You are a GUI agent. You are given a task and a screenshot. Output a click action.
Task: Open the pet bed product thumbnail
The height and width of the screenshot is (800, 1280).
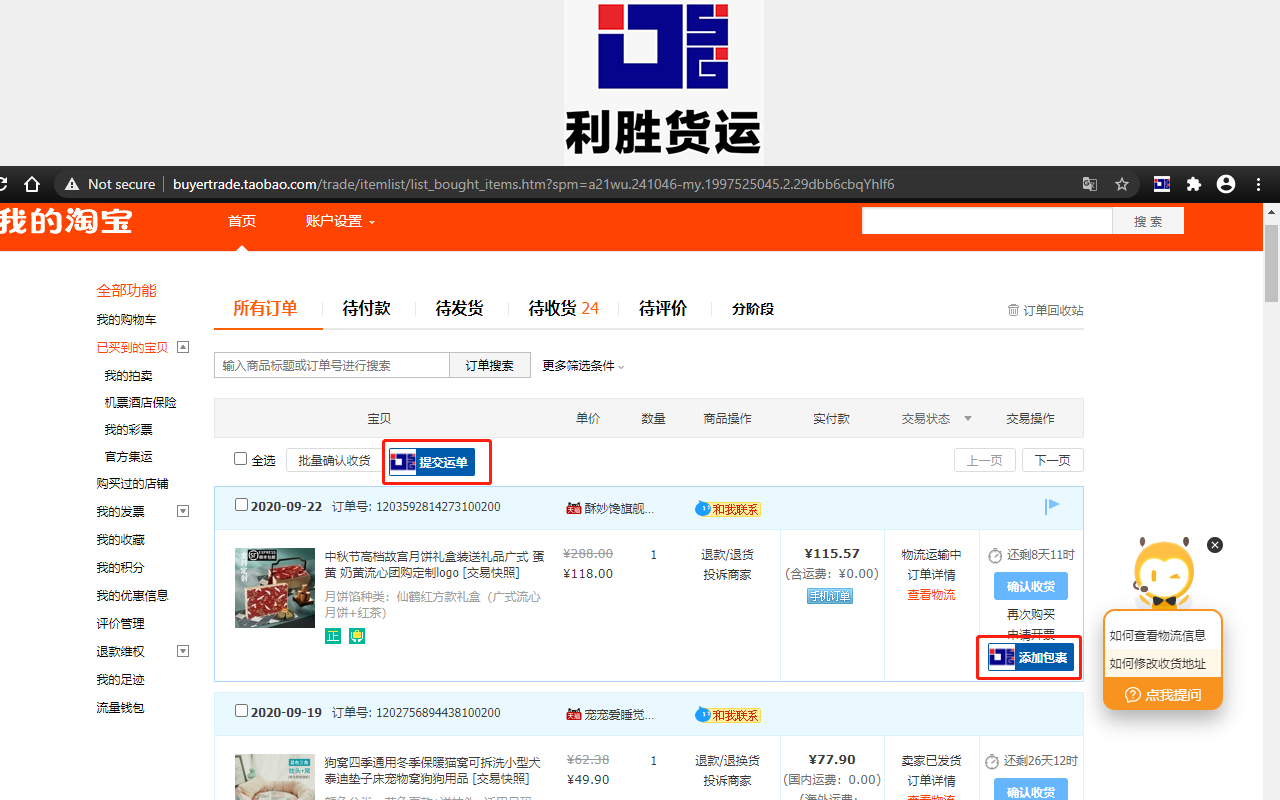275,777
